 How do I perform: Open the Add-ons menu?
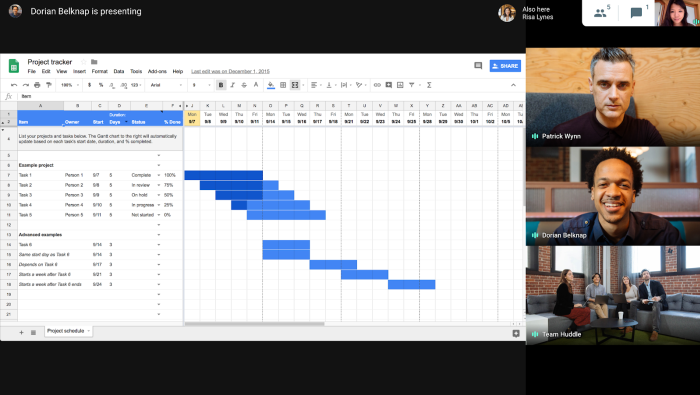pyautogui.click(x=157, y=71)
